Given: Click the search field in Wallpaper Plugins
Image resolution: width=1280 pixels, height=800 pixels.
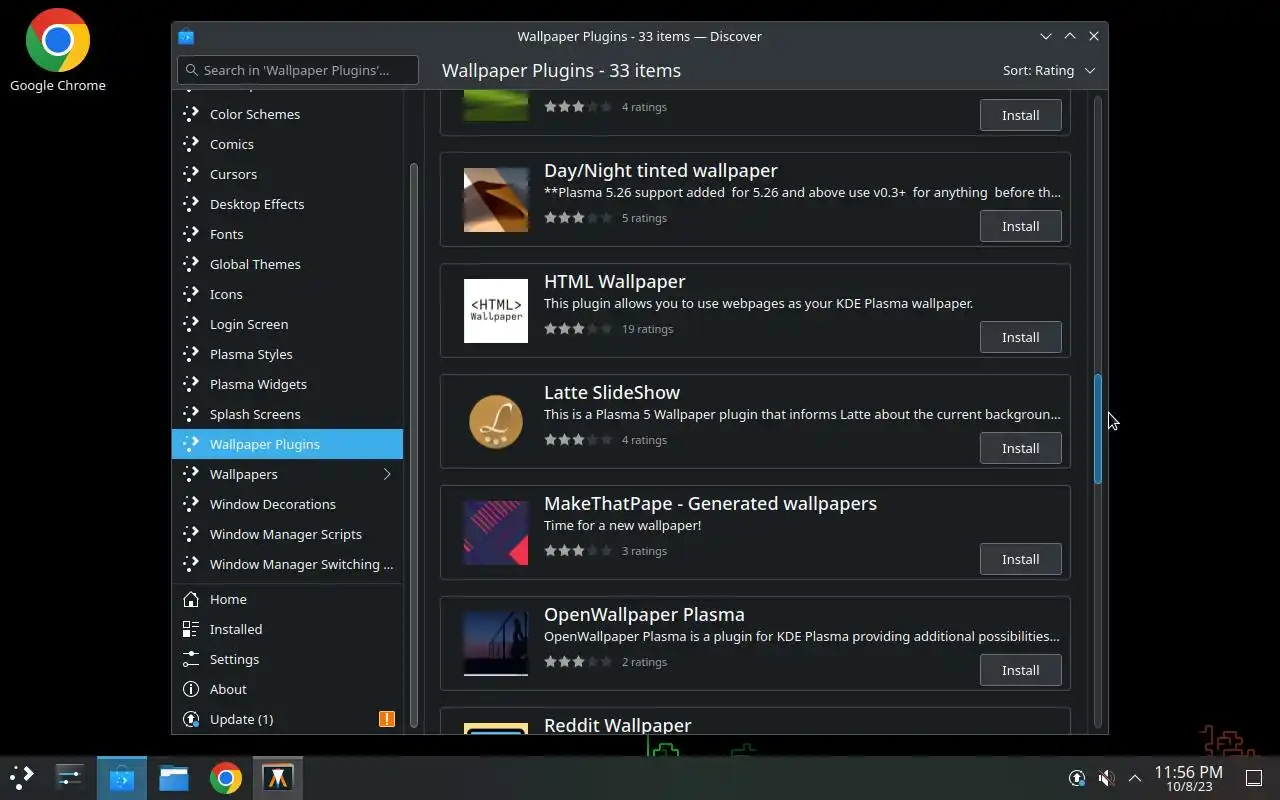Looking at the screenshot, I should 298,70.
